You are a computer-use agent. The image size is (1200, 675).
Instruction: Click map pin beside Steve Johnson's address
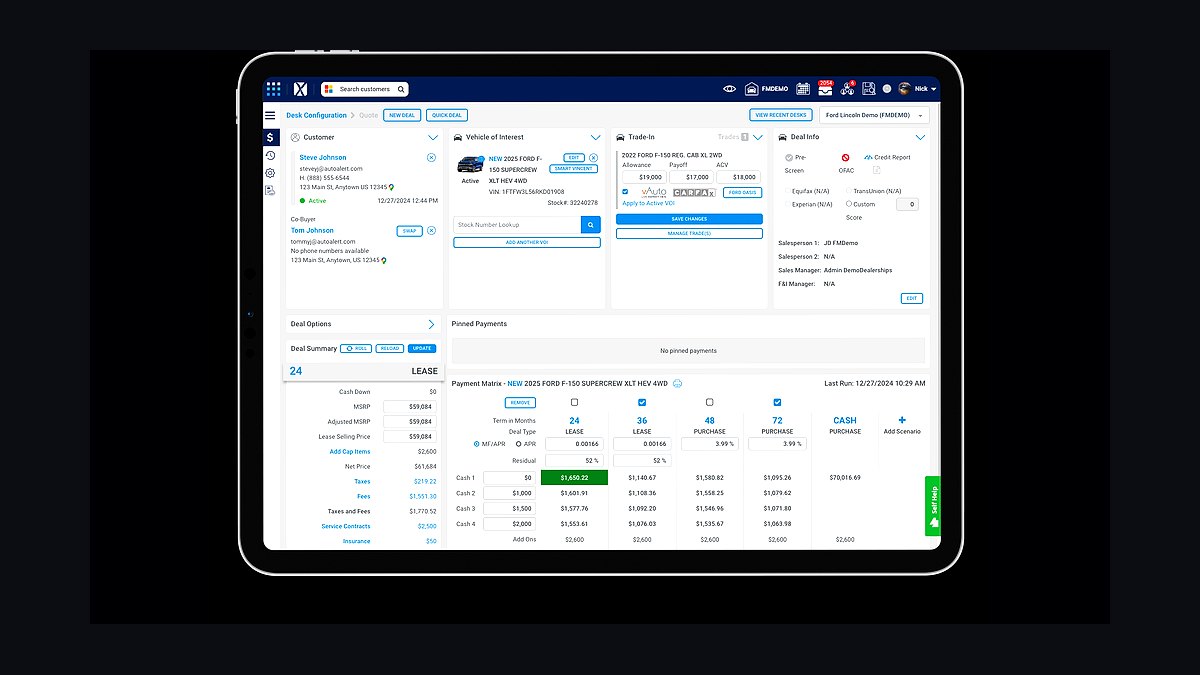click(x=391, y=187)
